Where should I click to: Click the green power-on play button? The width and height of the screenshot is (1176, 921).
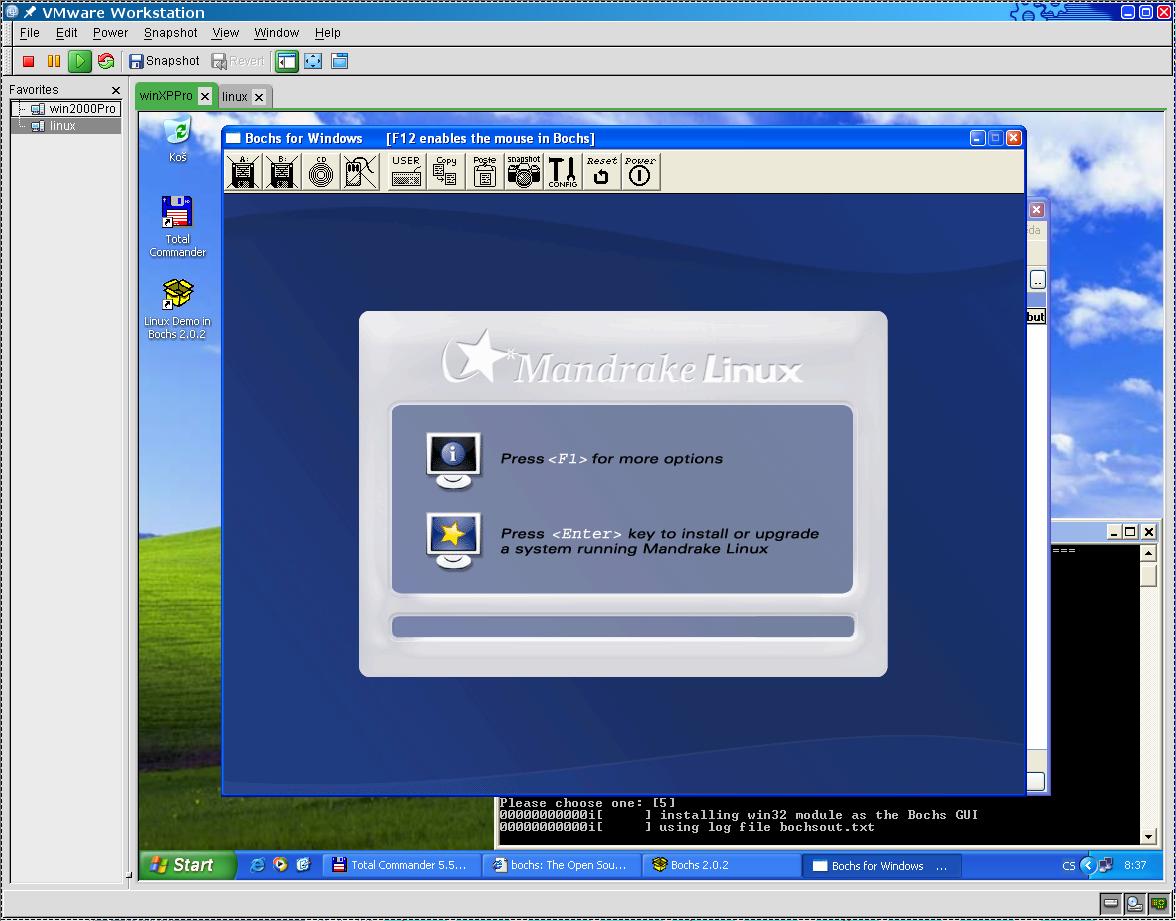coord(80,62)
